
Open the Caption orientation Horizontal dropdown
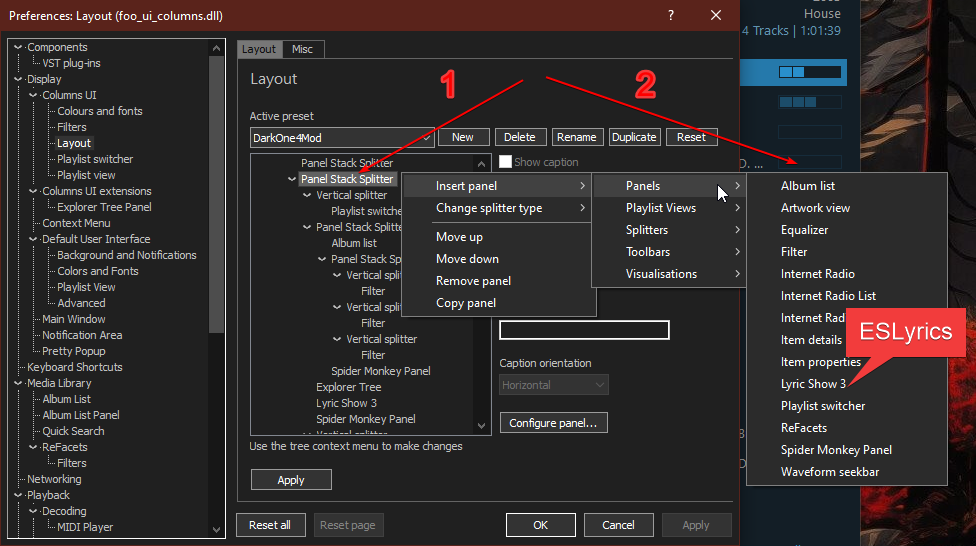pos(553,385)
